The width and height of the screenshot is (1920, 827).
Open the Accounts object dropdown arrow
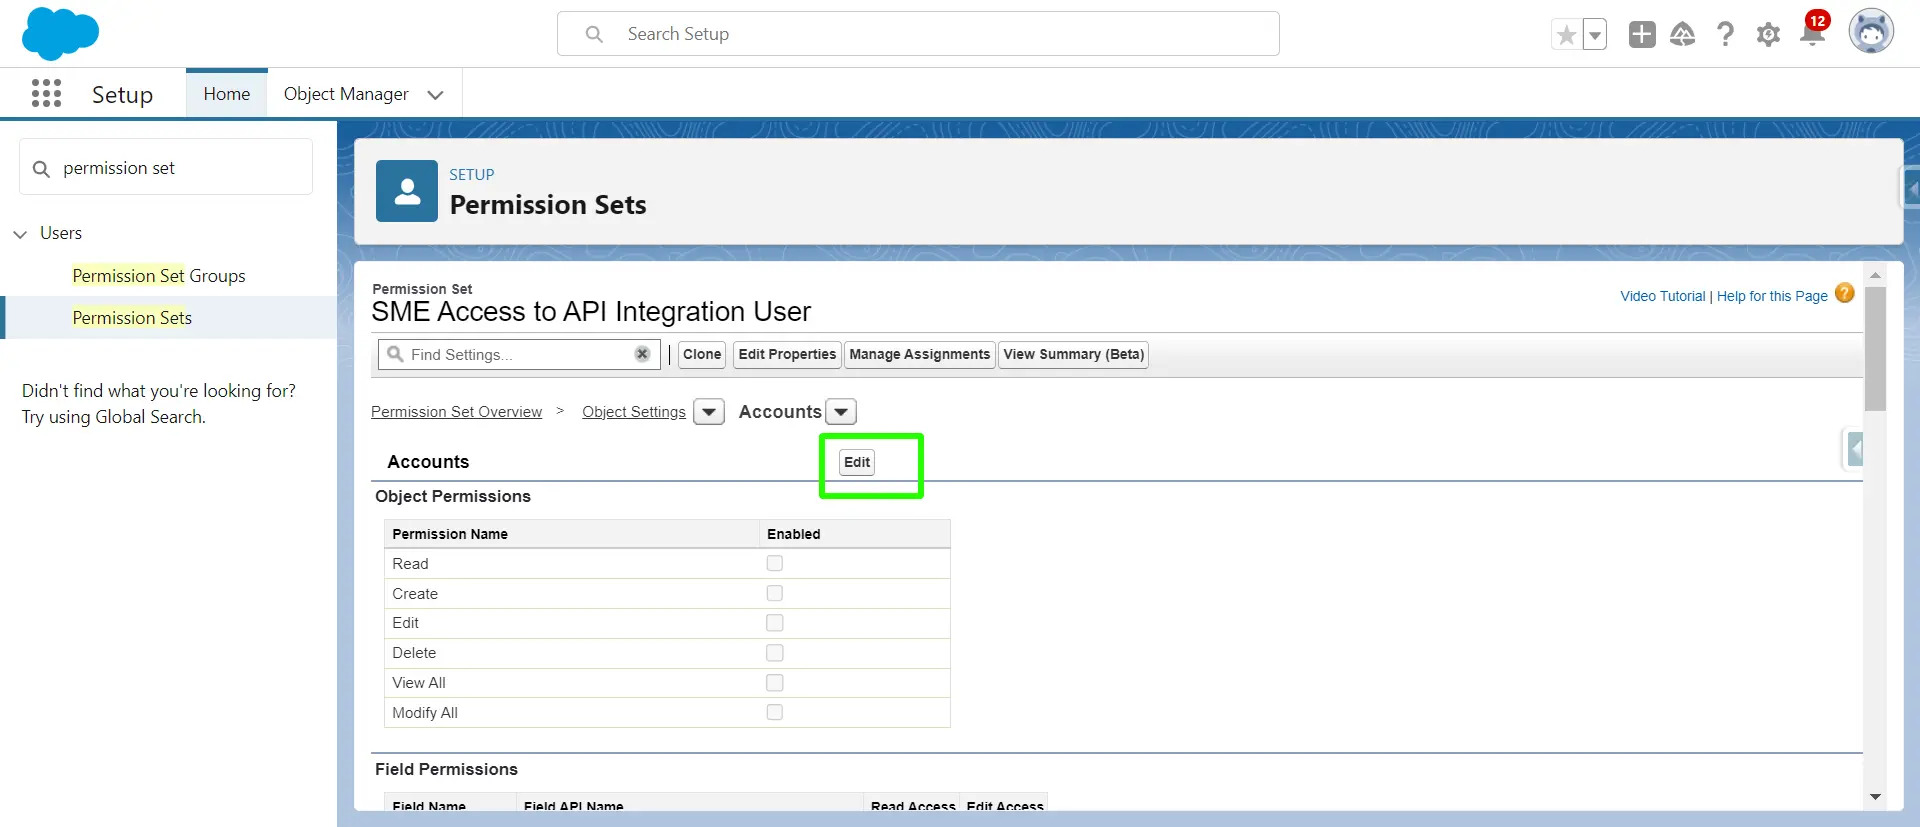click(841, 412)
